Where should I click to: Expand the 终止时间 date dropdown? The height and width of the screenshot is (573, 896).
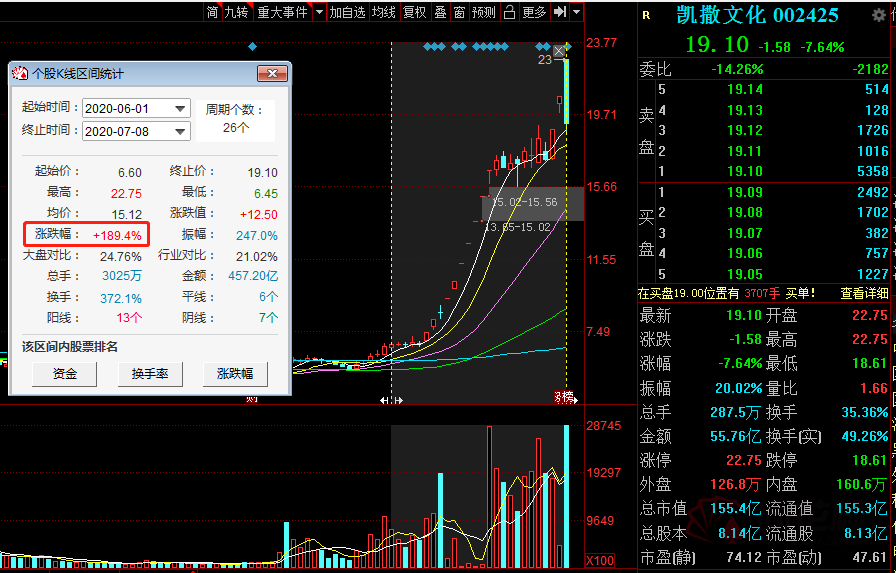[x=181, y=132]
